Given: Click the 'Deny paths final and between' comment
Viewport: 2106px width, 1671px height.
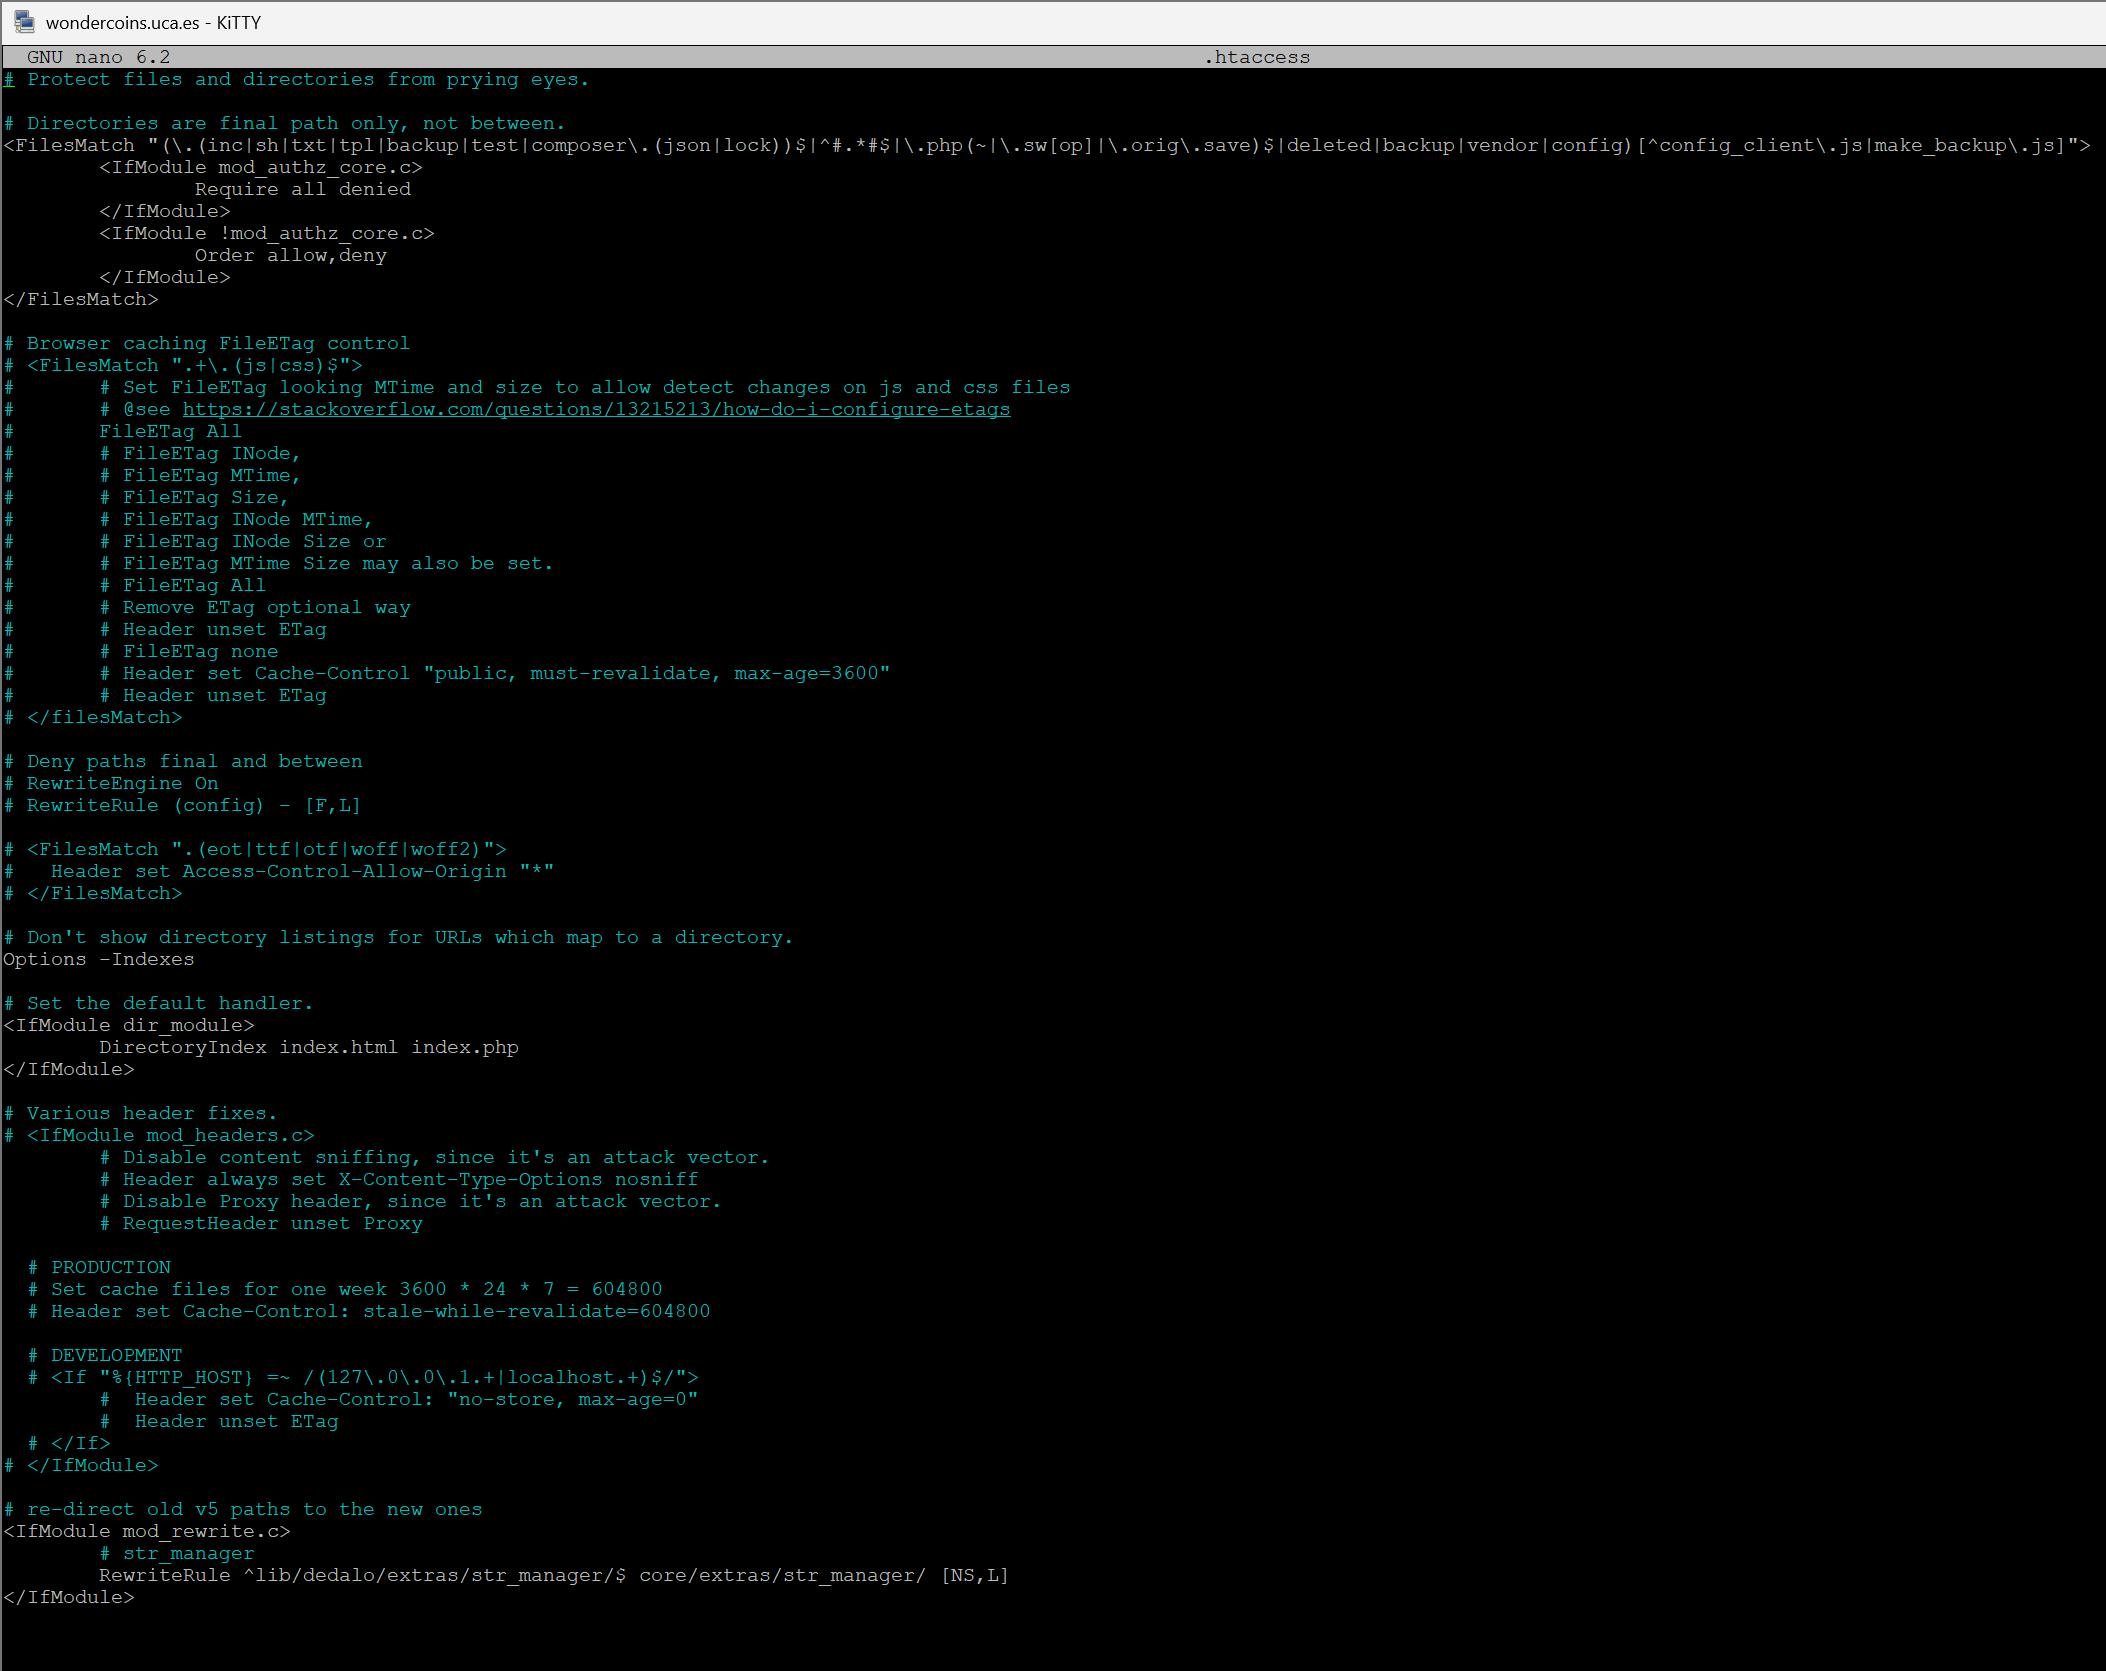Looking at the screenshot, I should (183, 761).
